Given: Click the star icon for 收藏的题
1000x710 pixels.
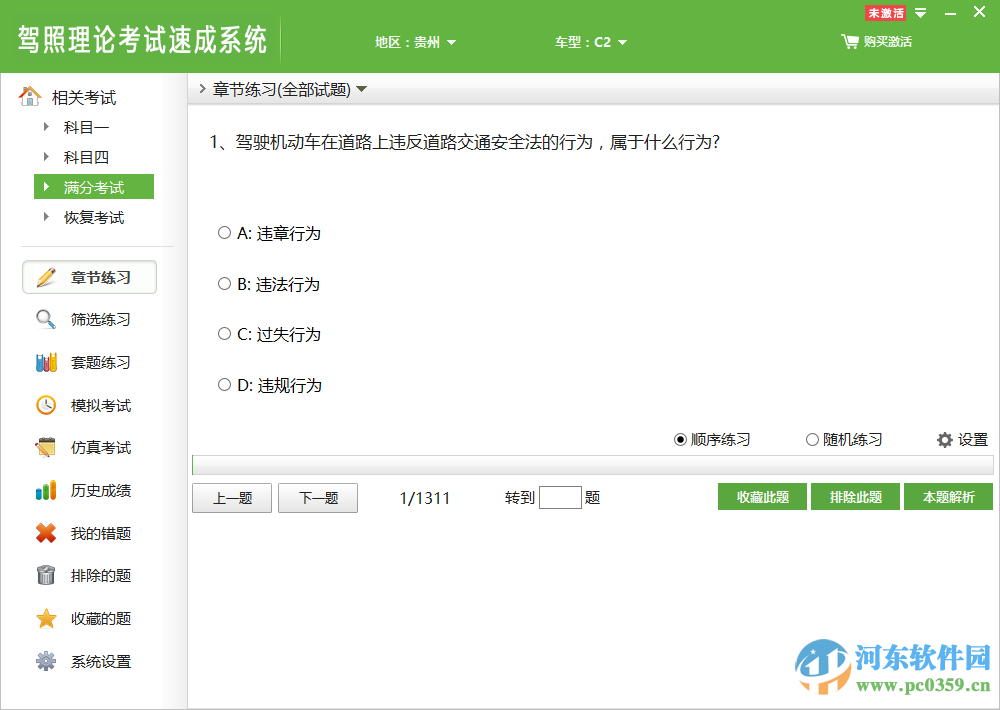Looking at the screenshot, I should (x=46, y=618).
